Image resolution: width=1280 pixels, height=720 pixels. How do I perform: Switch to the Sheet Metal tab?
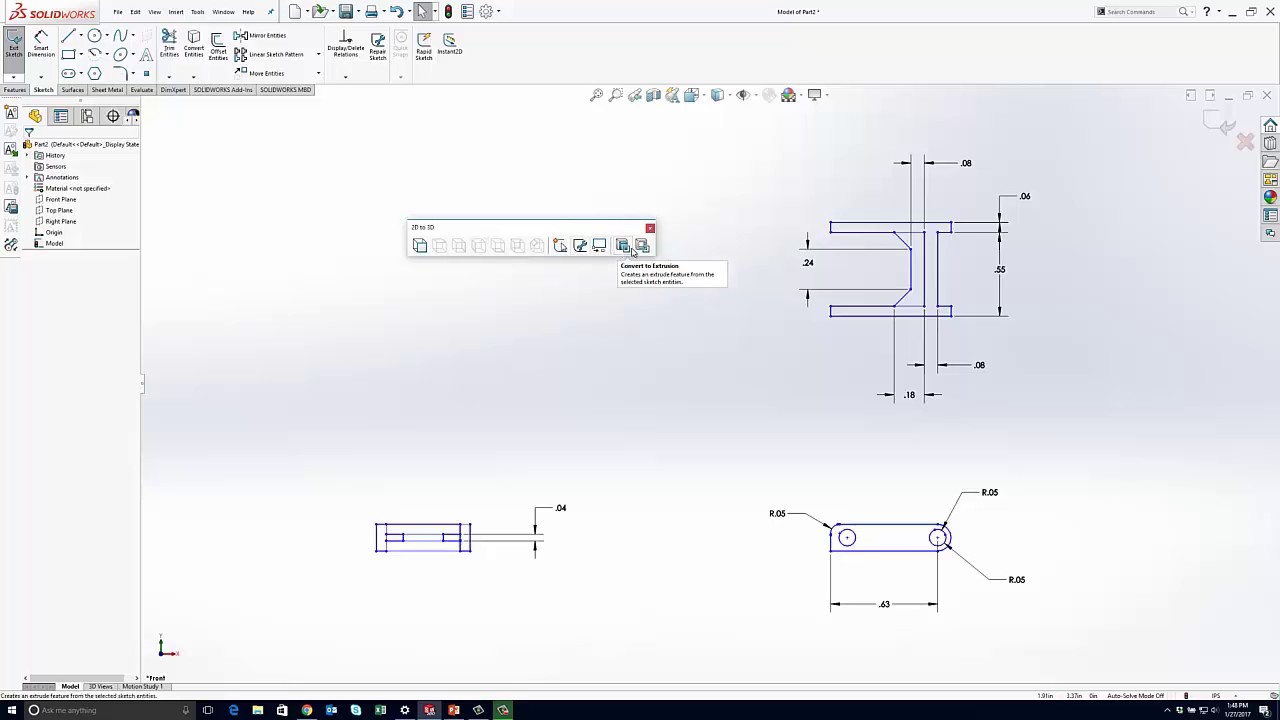tap(107, 90)
